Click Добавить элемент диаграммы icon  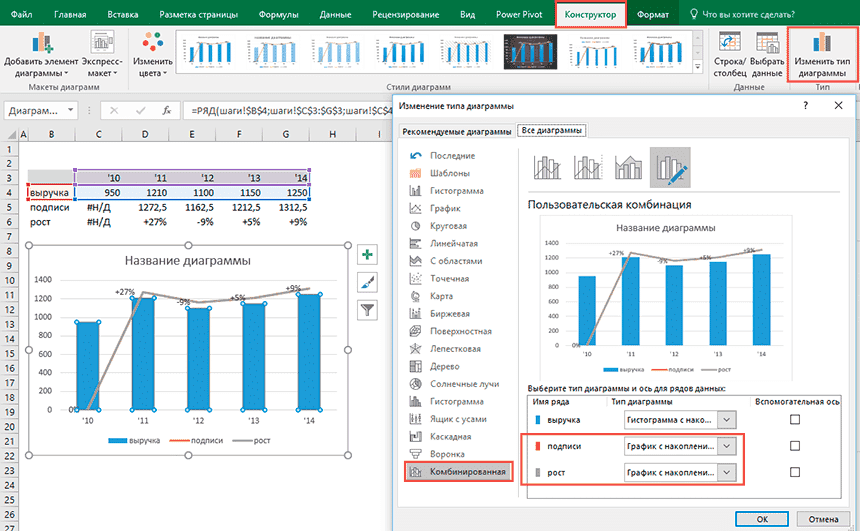pos(41,44)
